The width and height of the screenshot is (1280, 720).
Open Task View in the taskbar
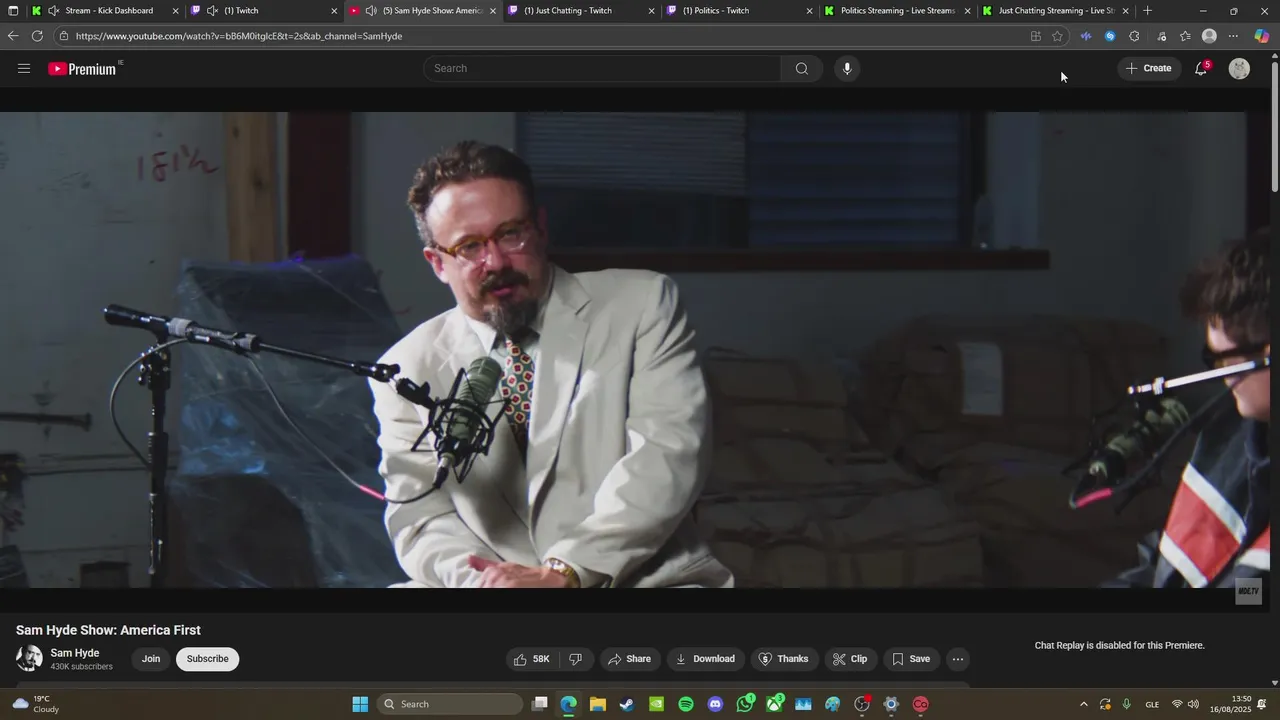[x=540, y=704]
